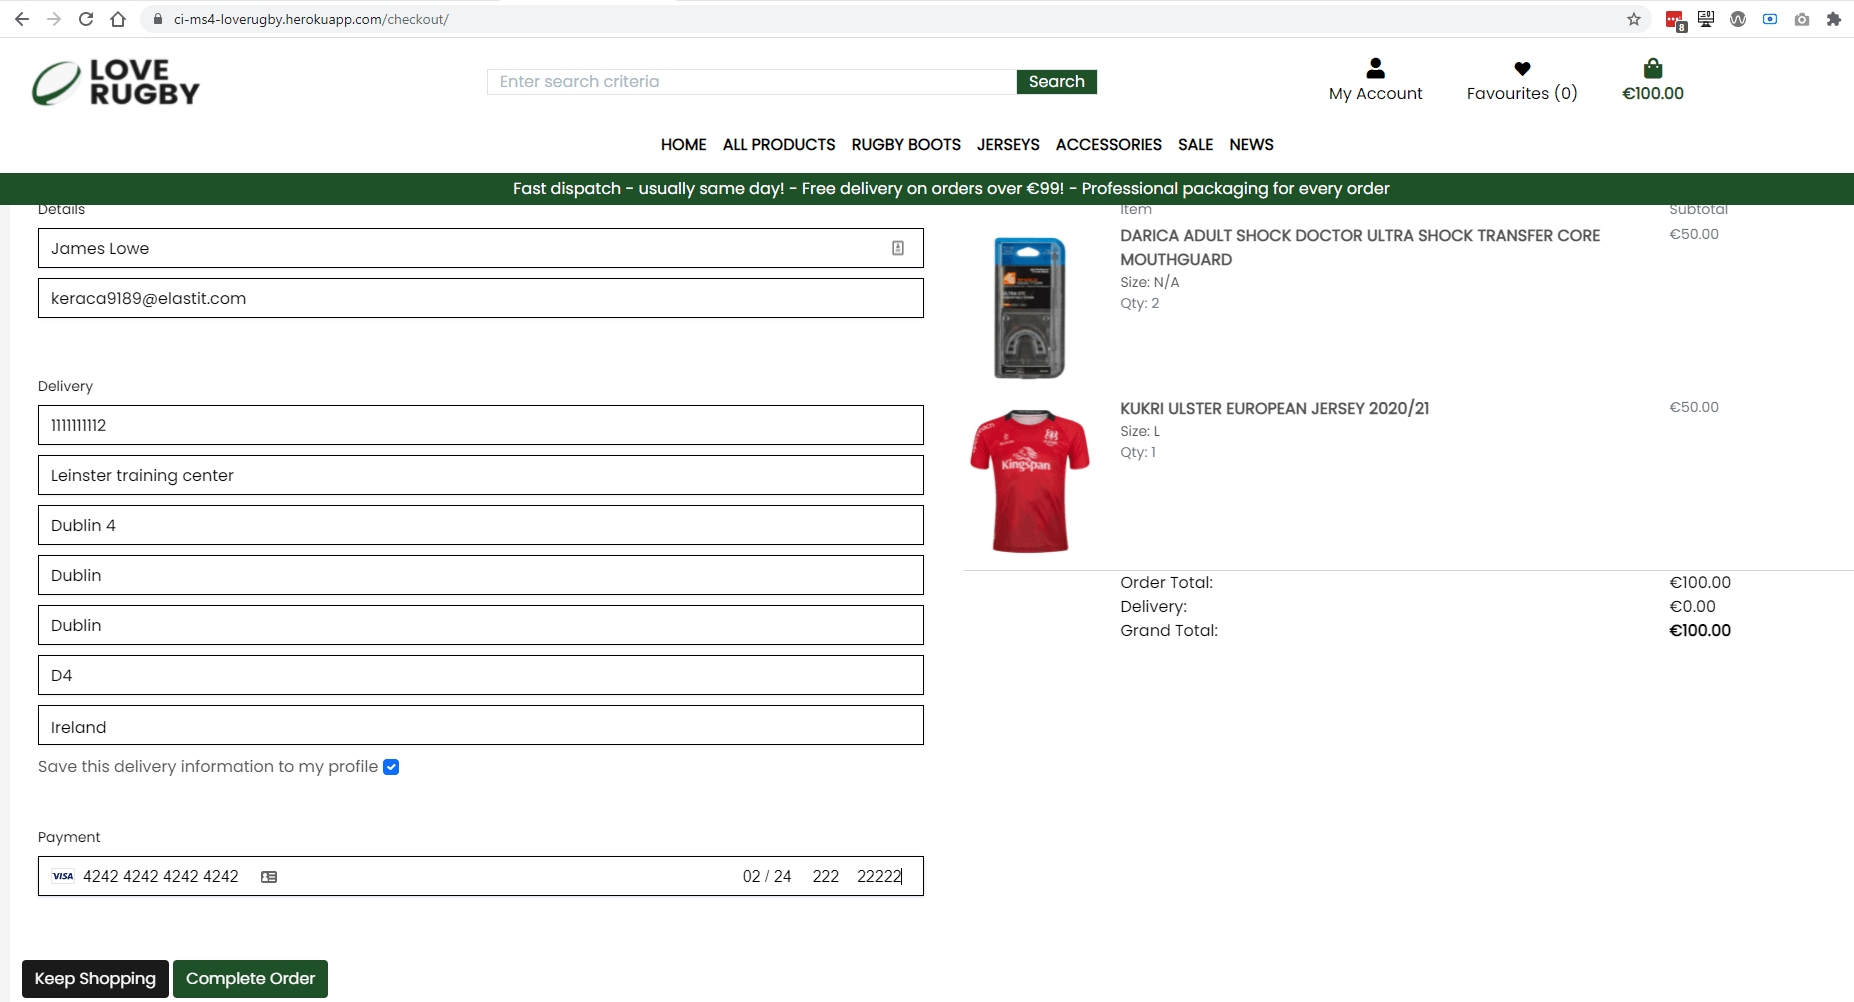Screen dimensions: 1854x1002
Task: Click the card number 4242 field
Action: (x=161, y=877)
